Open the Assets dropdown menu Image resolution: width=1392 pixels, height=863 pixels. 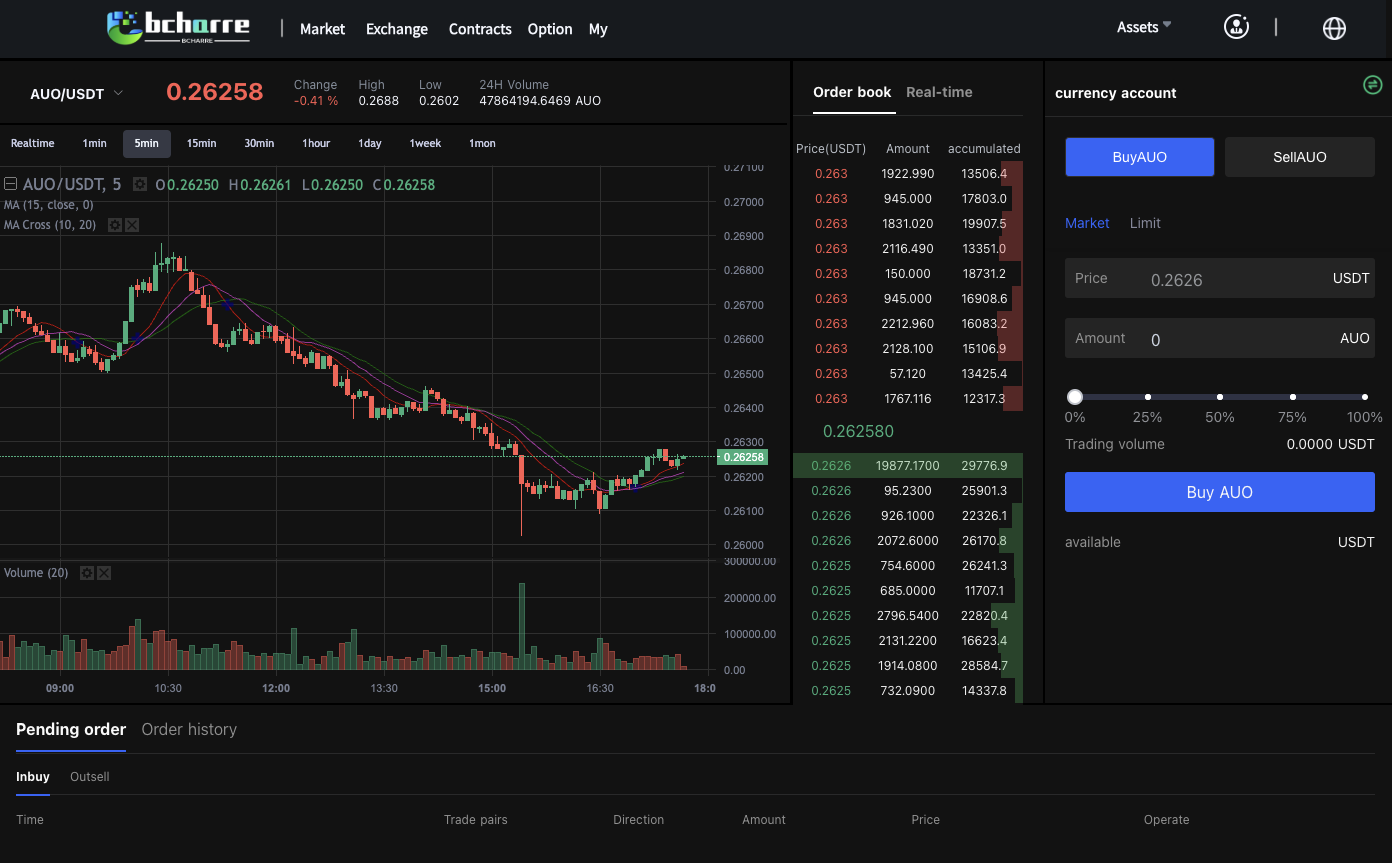1143,27
